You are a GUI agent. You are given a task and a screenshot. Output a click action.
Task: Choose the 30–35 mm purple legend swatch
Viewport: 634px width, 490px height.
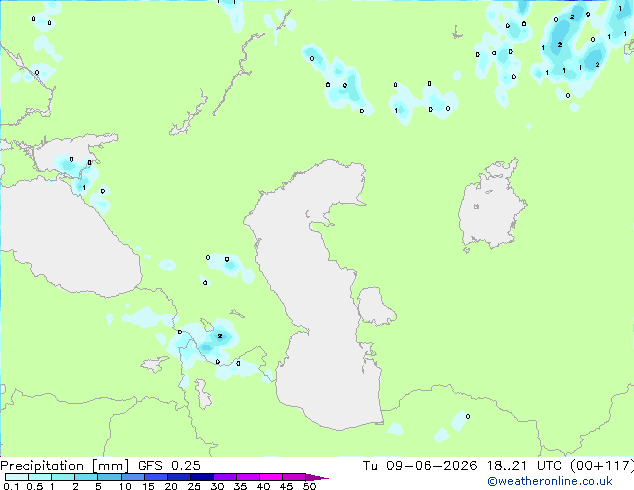(x=225, y=477)
